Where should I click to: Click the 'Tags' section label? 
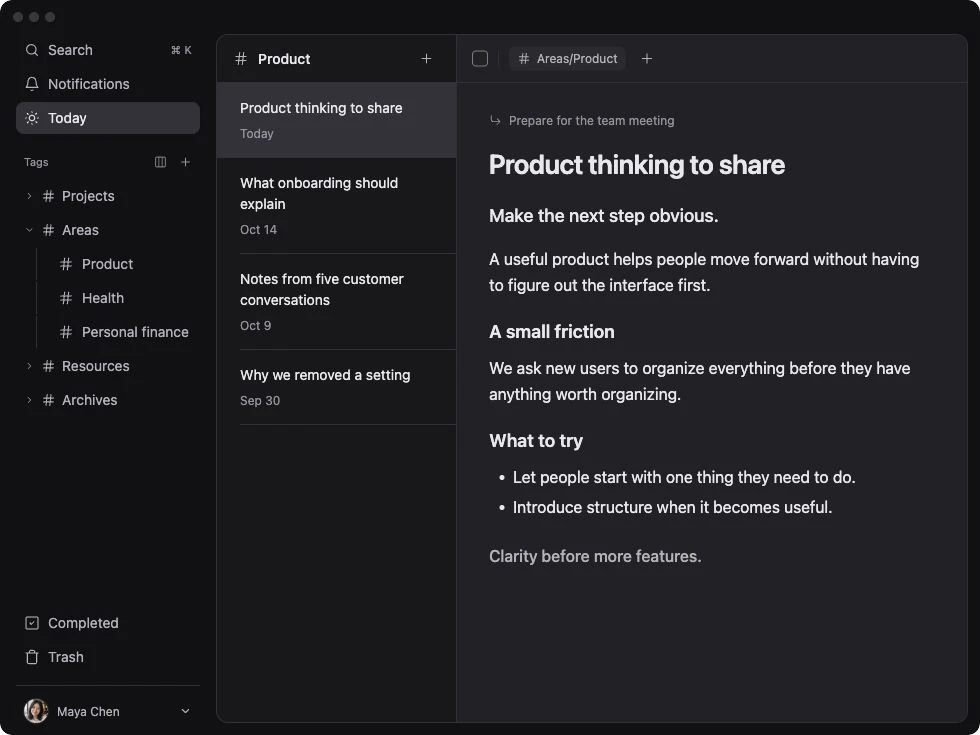tap(36, 162)
